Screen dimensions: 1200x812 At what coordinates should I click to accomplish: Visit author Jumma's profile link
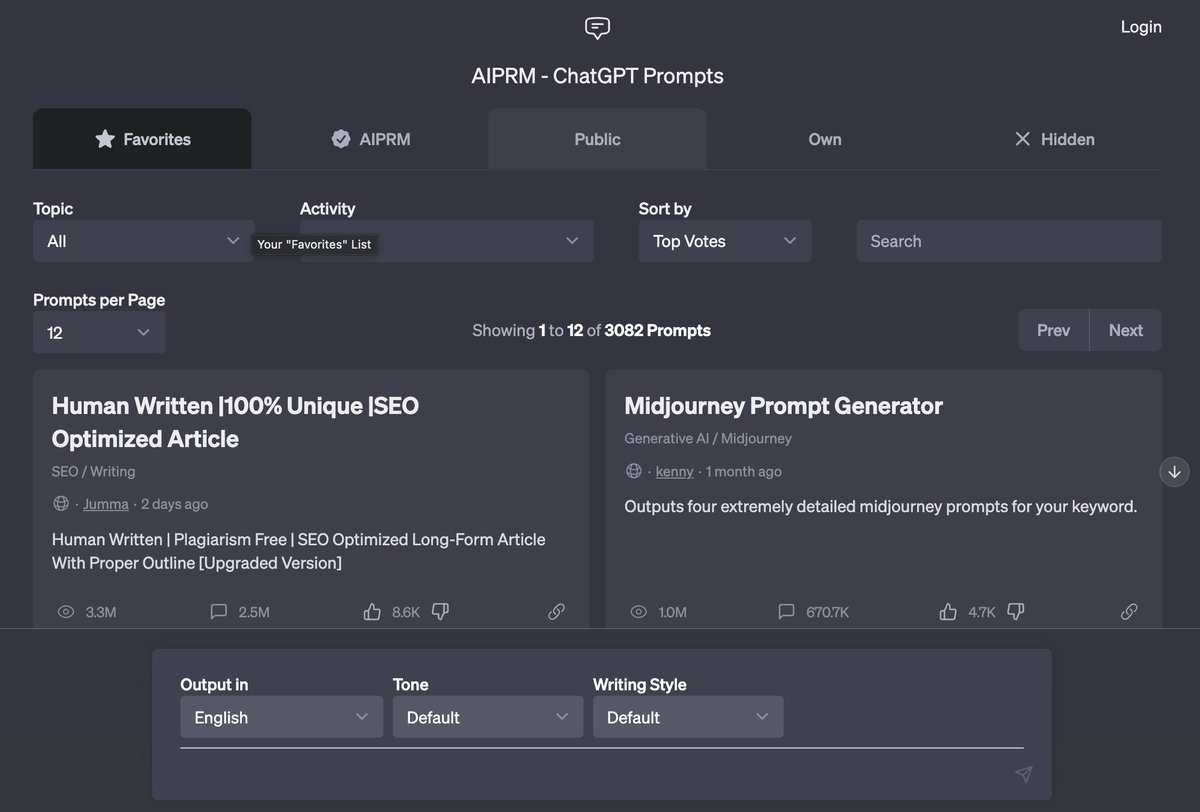click(x=105, y=504)
